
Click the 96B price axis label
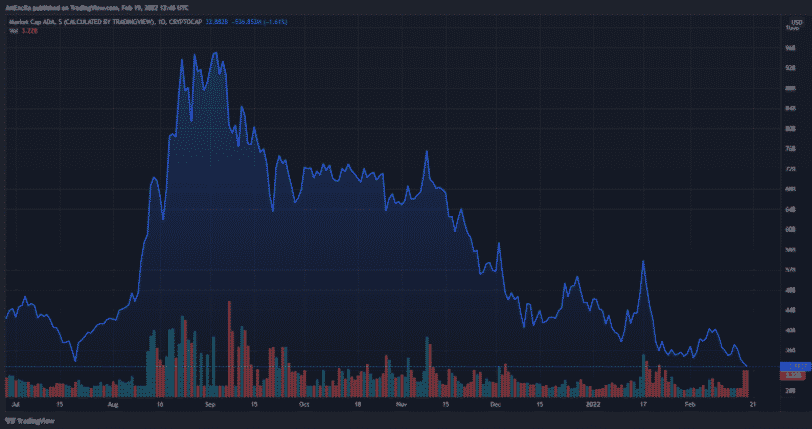tap(790, 48)
